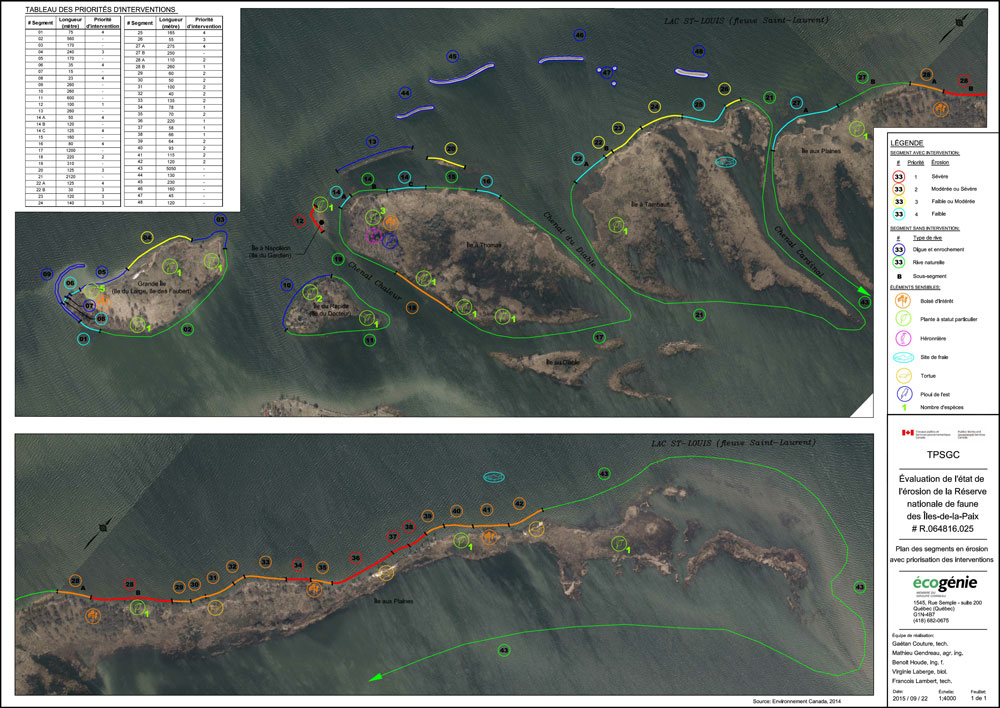1000x708 pixels.
Task: Click the 'Île à Thomas' map label
Action: click(483, 245)
